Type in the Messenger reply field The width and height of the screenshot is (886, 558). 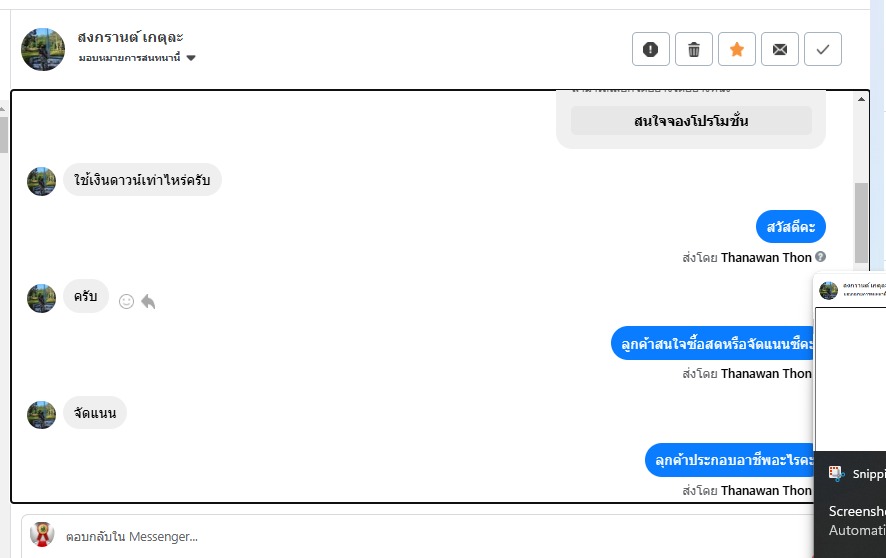(400, 536)
